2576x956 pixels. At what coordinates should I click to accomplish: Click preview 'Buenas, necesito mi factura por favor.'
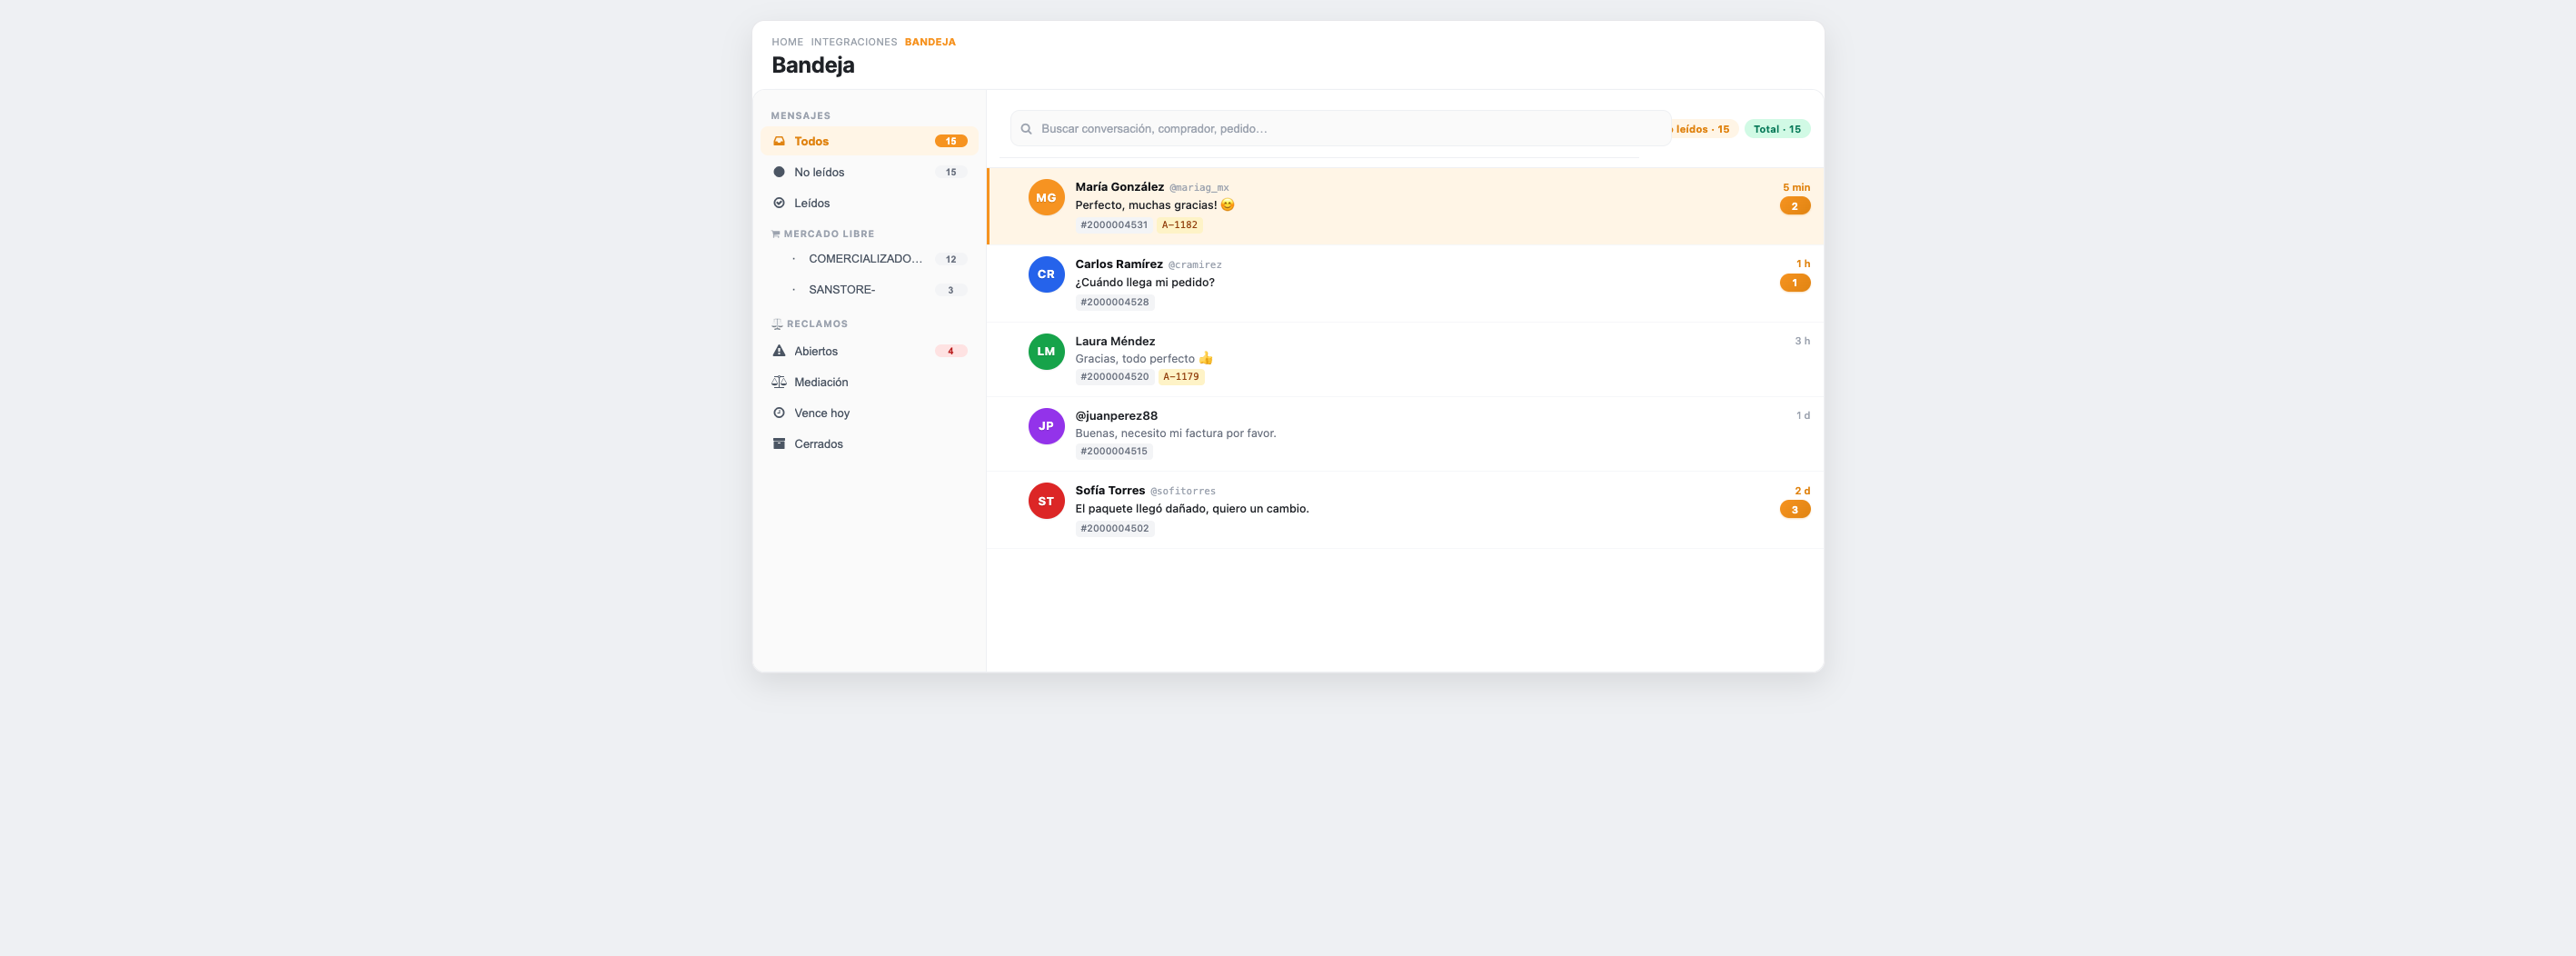coord(1176,434)
